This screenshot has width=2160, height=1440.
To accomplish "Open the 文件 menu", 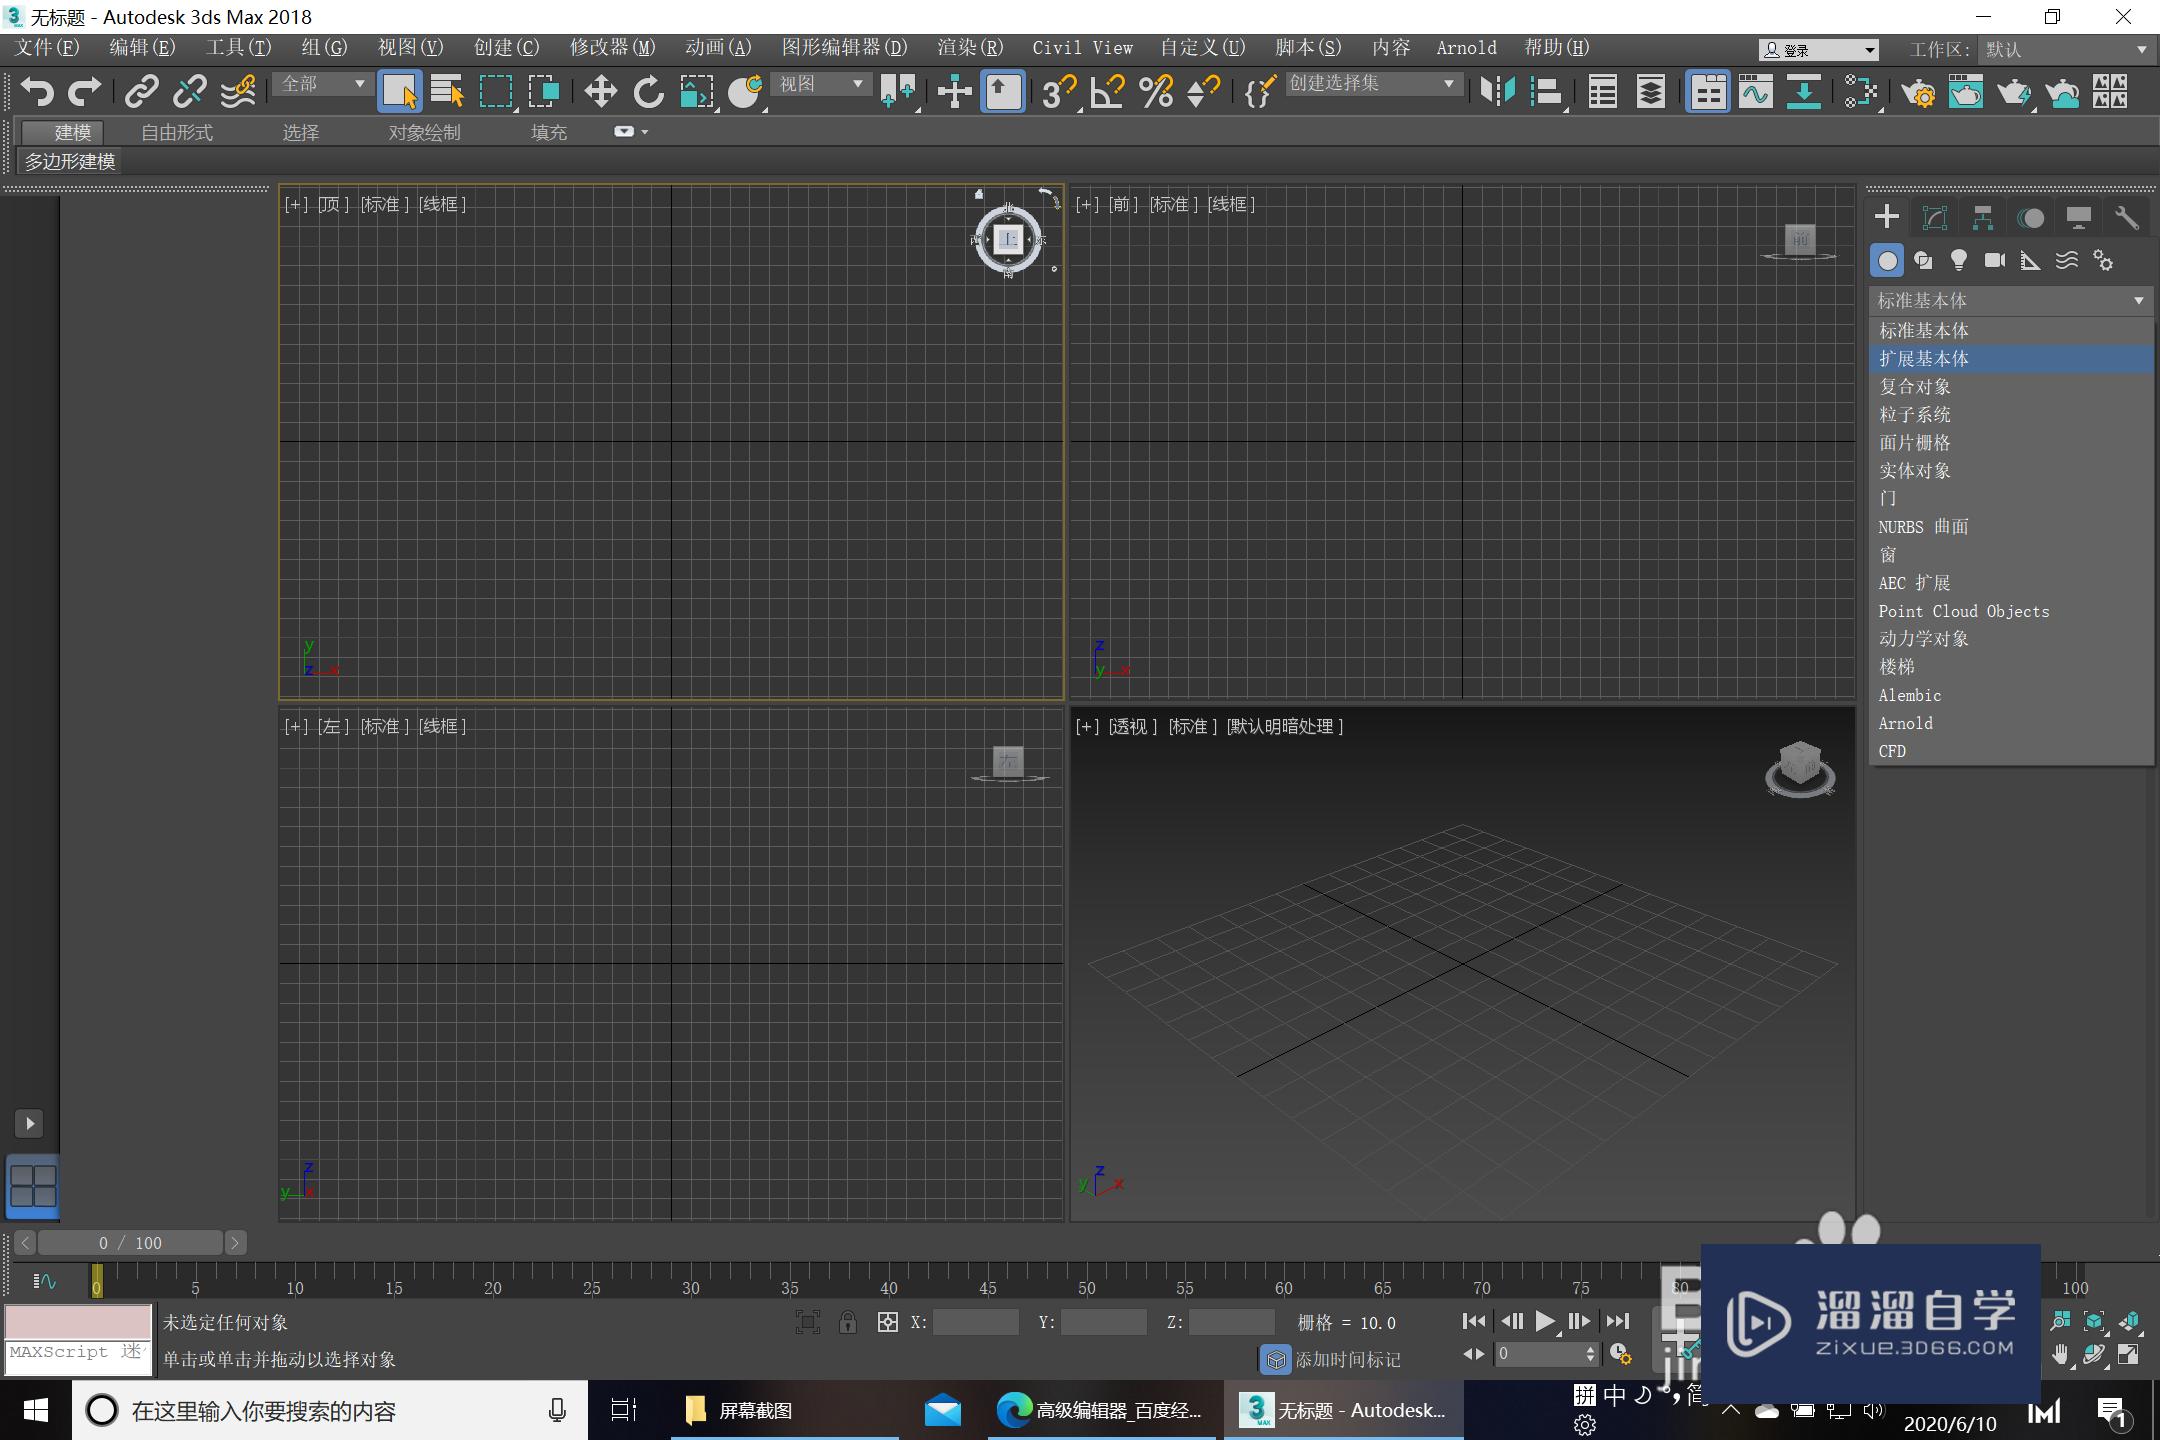I will 47,47.
